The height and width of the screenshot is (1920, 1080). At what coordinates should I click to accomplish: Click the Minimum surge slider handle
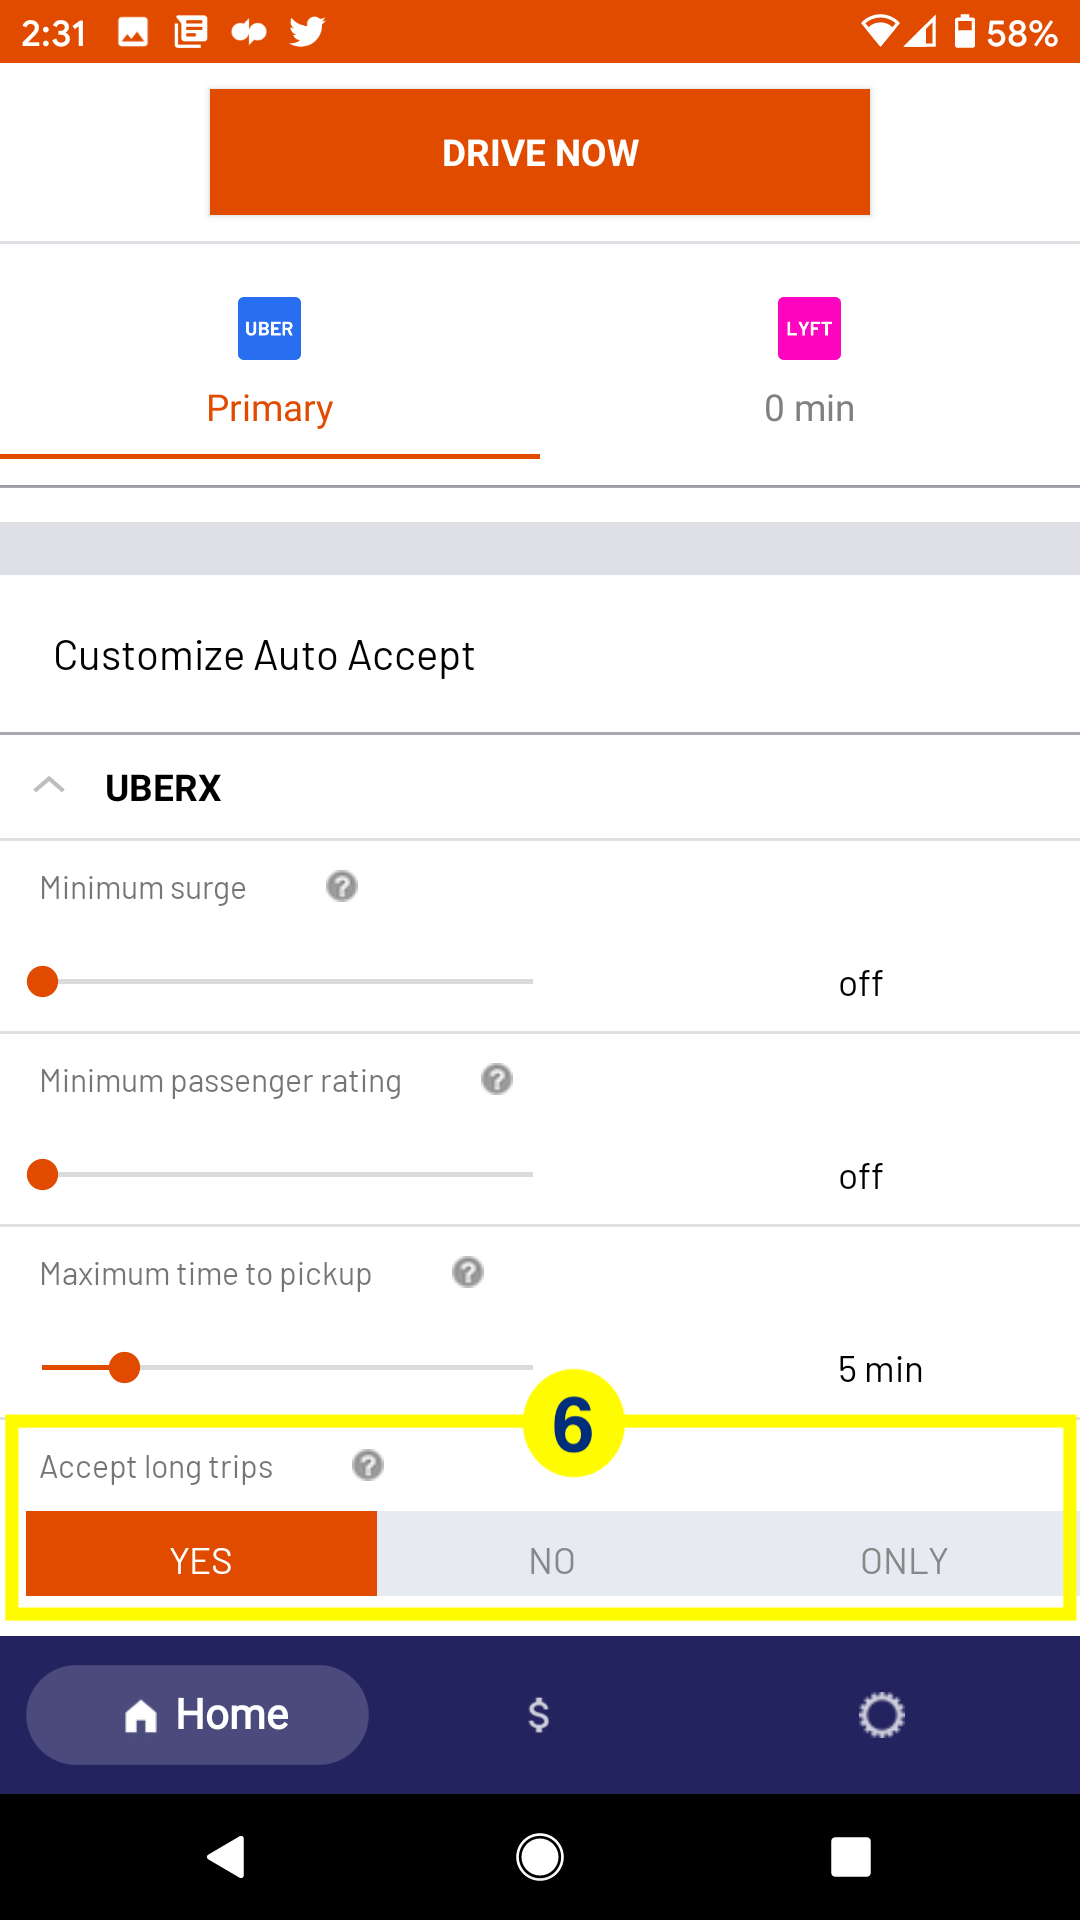coord(42,982)
